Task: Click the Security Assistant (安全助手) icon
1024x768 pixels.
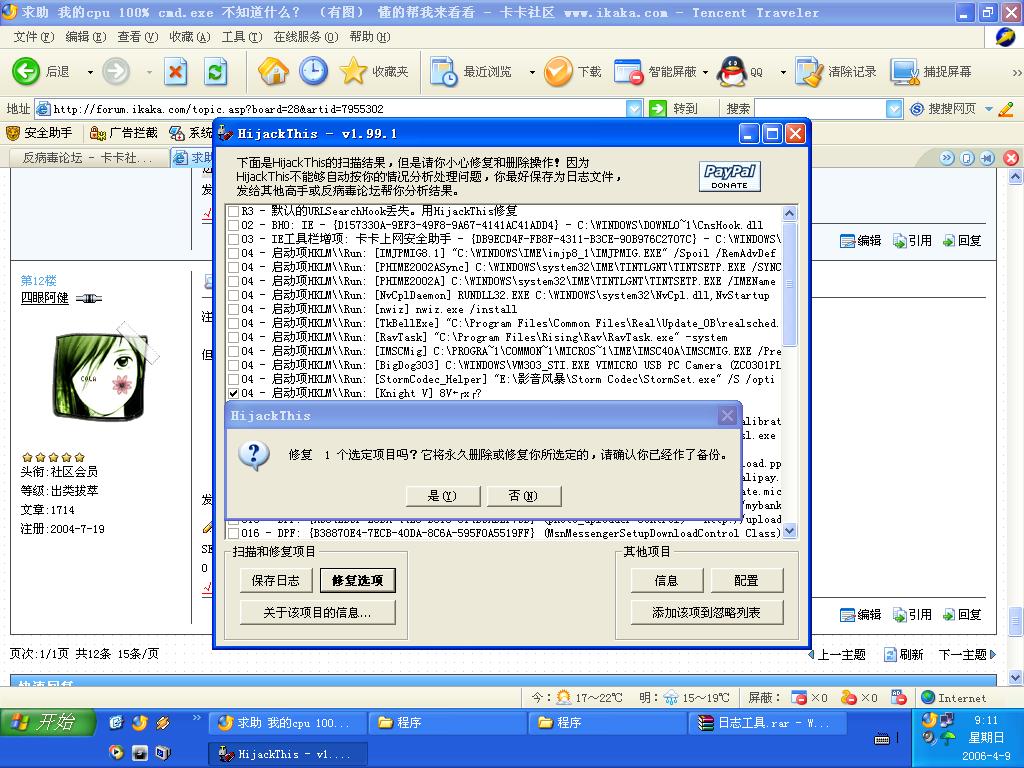Action: (12, 133)
